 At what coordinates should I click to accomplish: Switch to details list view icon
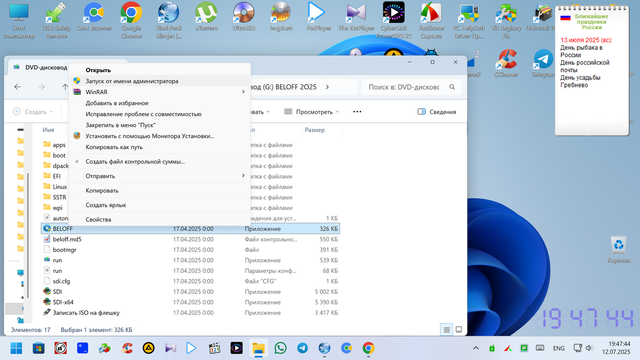point(447,329)
